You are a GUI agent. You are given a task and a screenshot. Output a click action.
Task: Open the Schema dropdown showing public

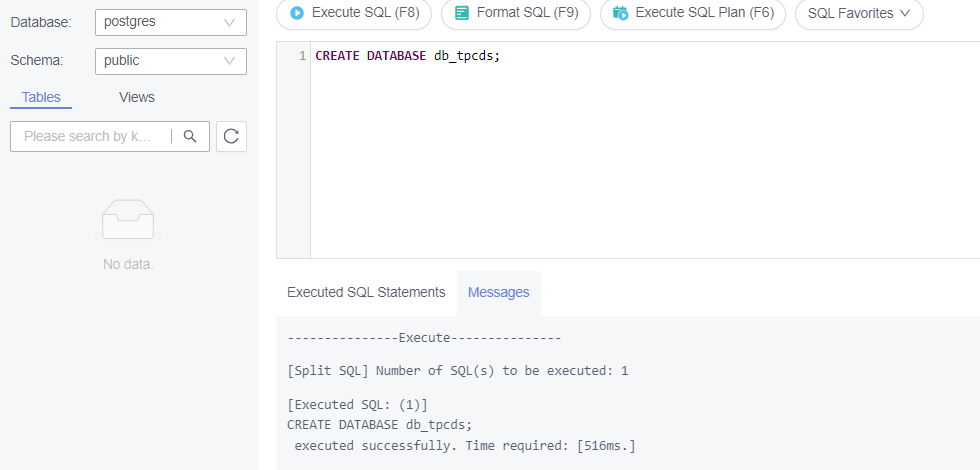coord(171,61)
